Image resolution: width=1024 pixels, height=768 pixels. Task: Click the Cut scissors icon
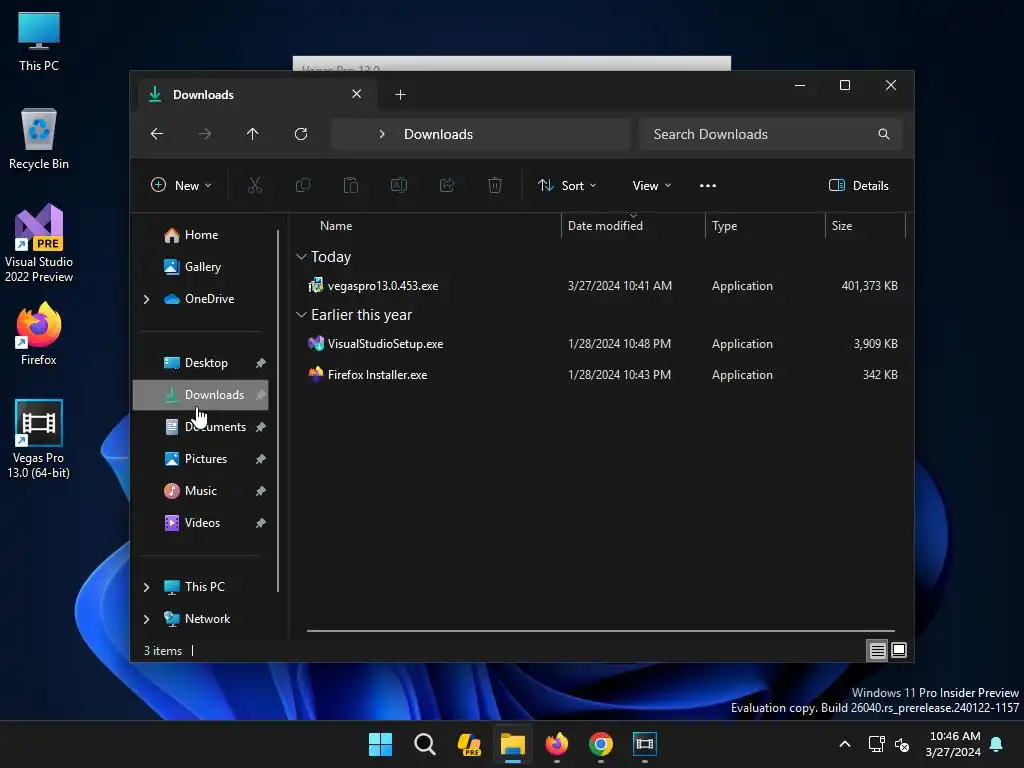click(x=255, y=185)
